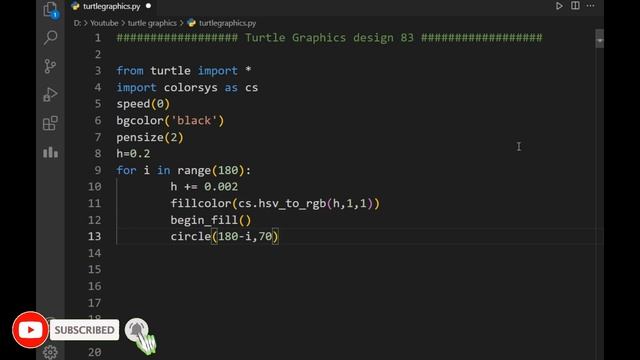This screenshot has width=640, height=360.
Task: Open the More Actions ellipsis menu
Action: (x=591, y=6)
